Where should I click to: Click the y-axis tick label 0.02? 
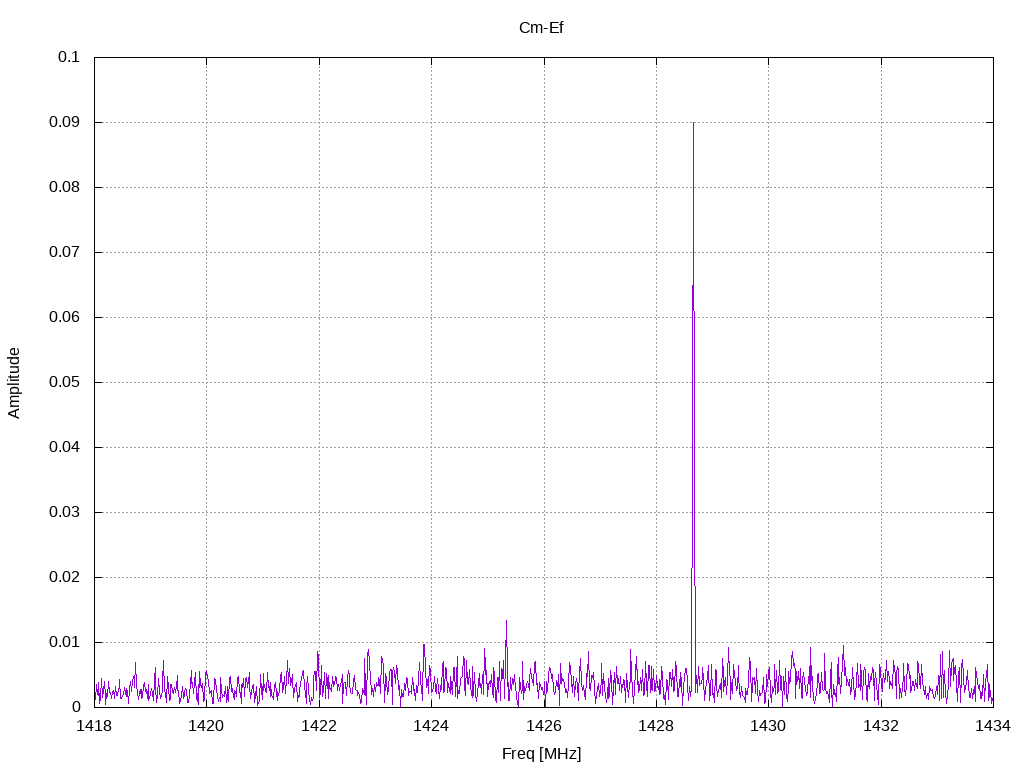64,577
